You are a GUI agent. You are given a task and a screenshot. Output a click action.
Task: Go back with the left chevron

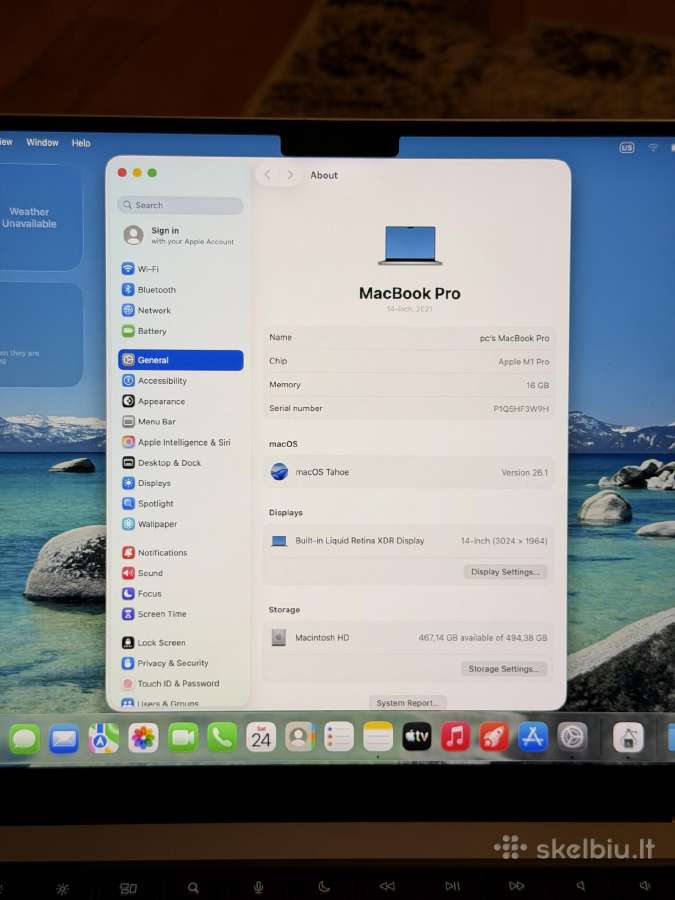(x=267, y=174)
